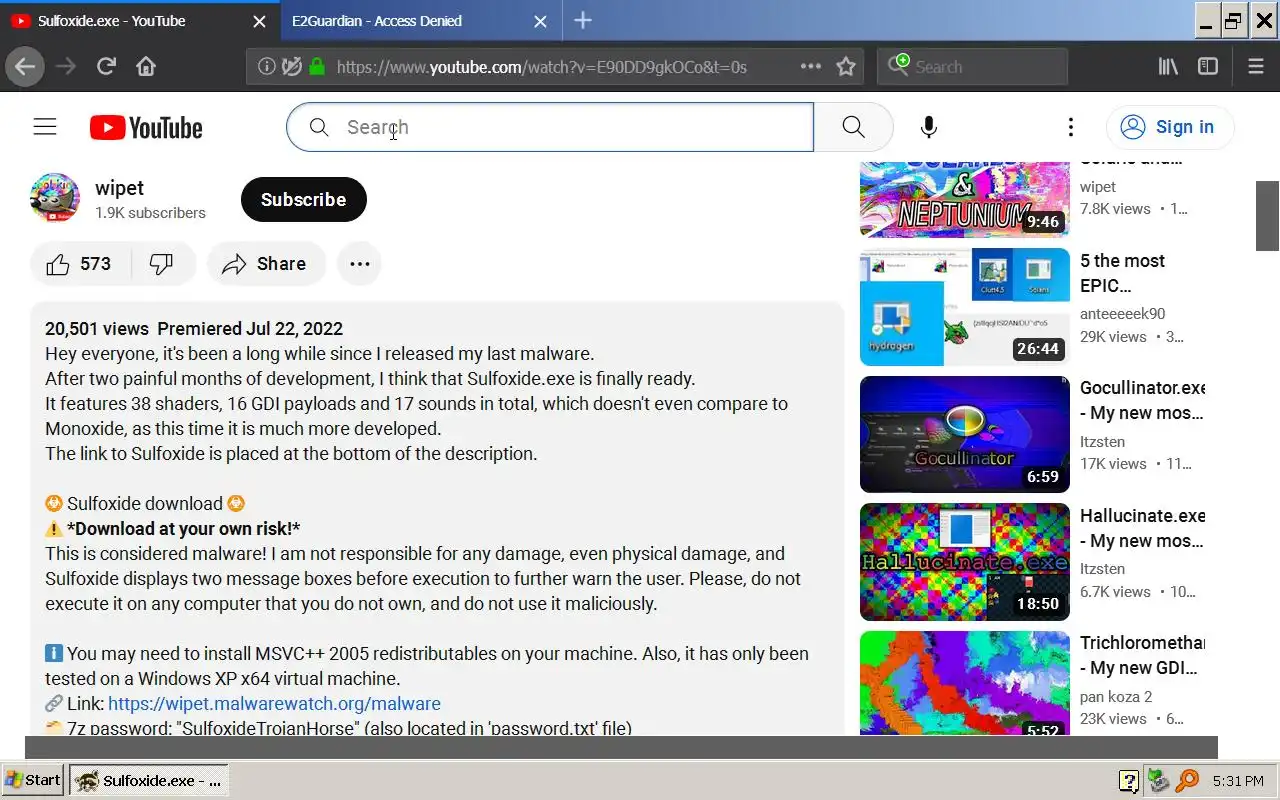Viewport: 1280px width, 800px height.
Task: Open the Firefox hamburger menu
Action: pyautogui.click(x=1256, y=67)
